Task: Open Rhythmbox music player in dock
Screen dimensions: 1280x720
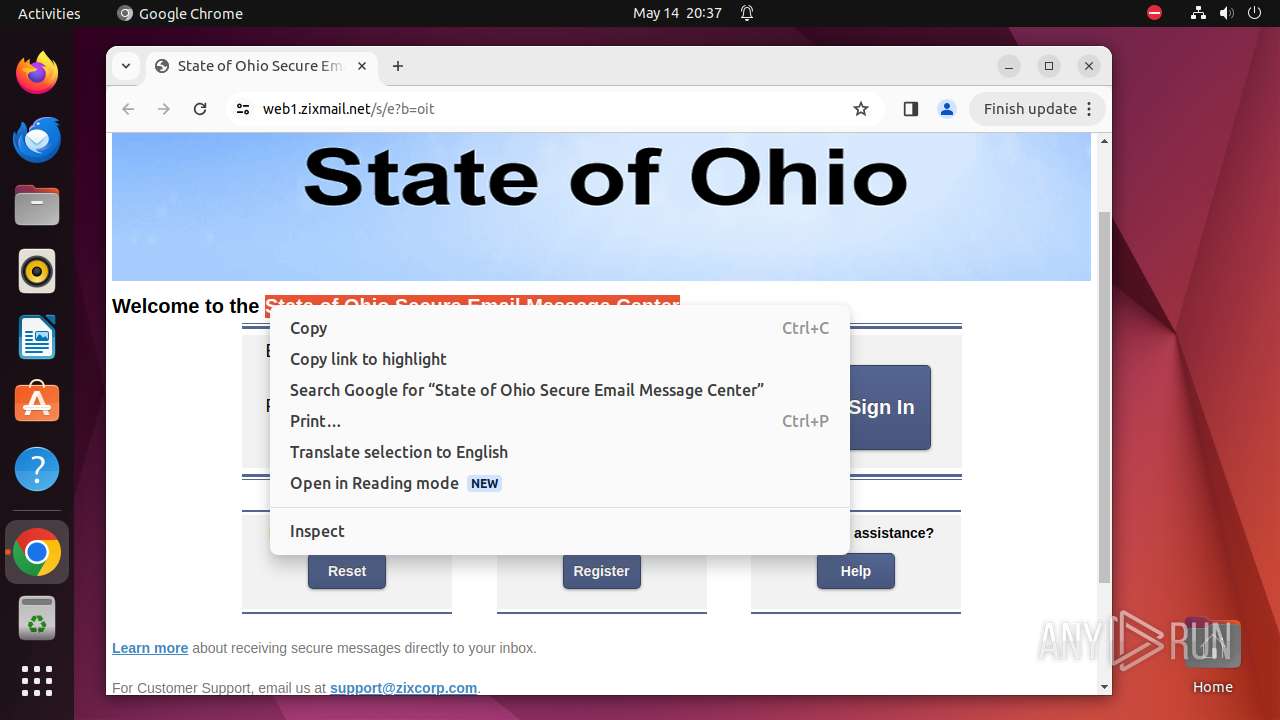Action: tap(37, 271)
